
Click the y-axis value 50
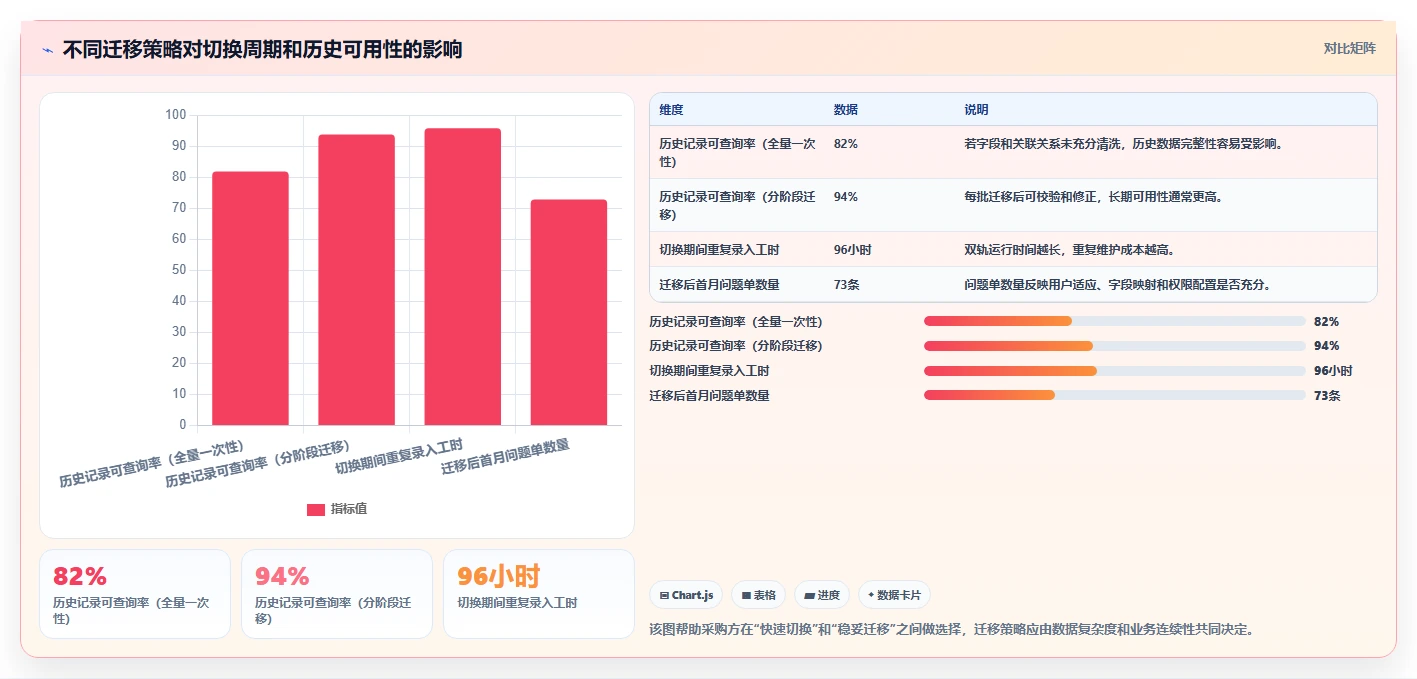coord(179,270)
